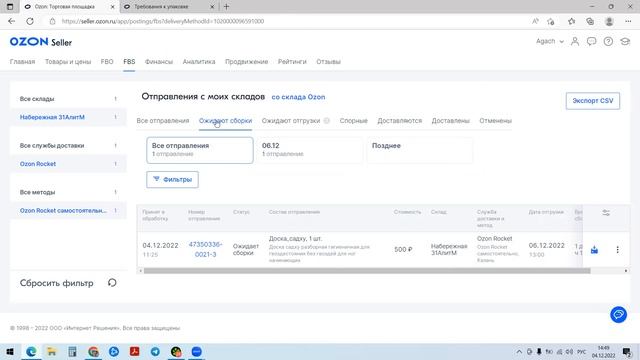Switch to the Требования к упаковке browser tab

coord(170,7)
